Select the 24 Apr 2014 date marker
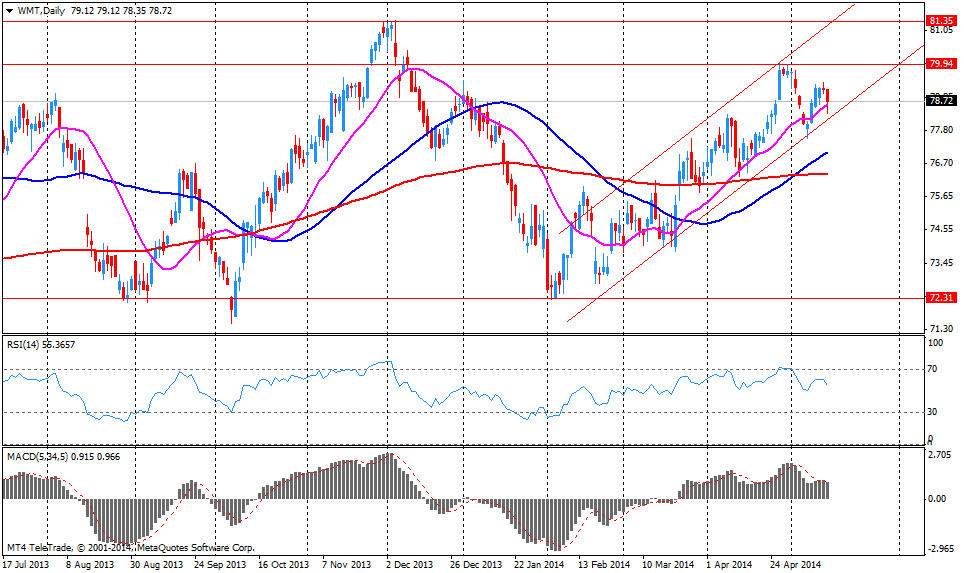This screenshot has width=964, height=573. tap(797, 564)
